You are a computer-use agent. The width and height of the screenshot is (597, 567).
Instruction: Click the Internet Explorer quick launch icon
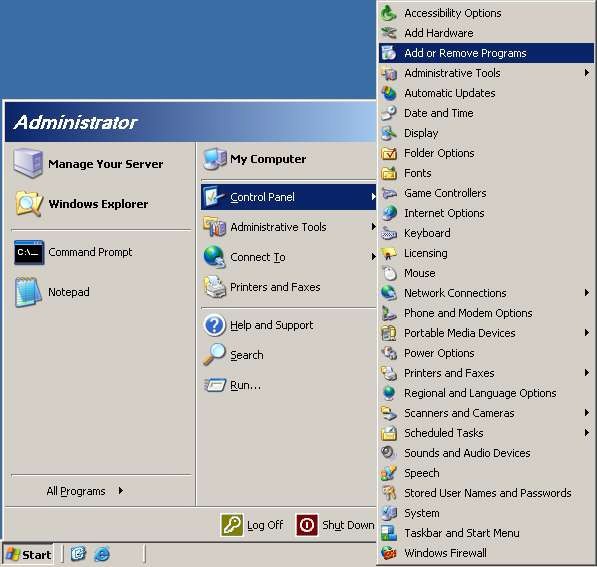[102, 554]
